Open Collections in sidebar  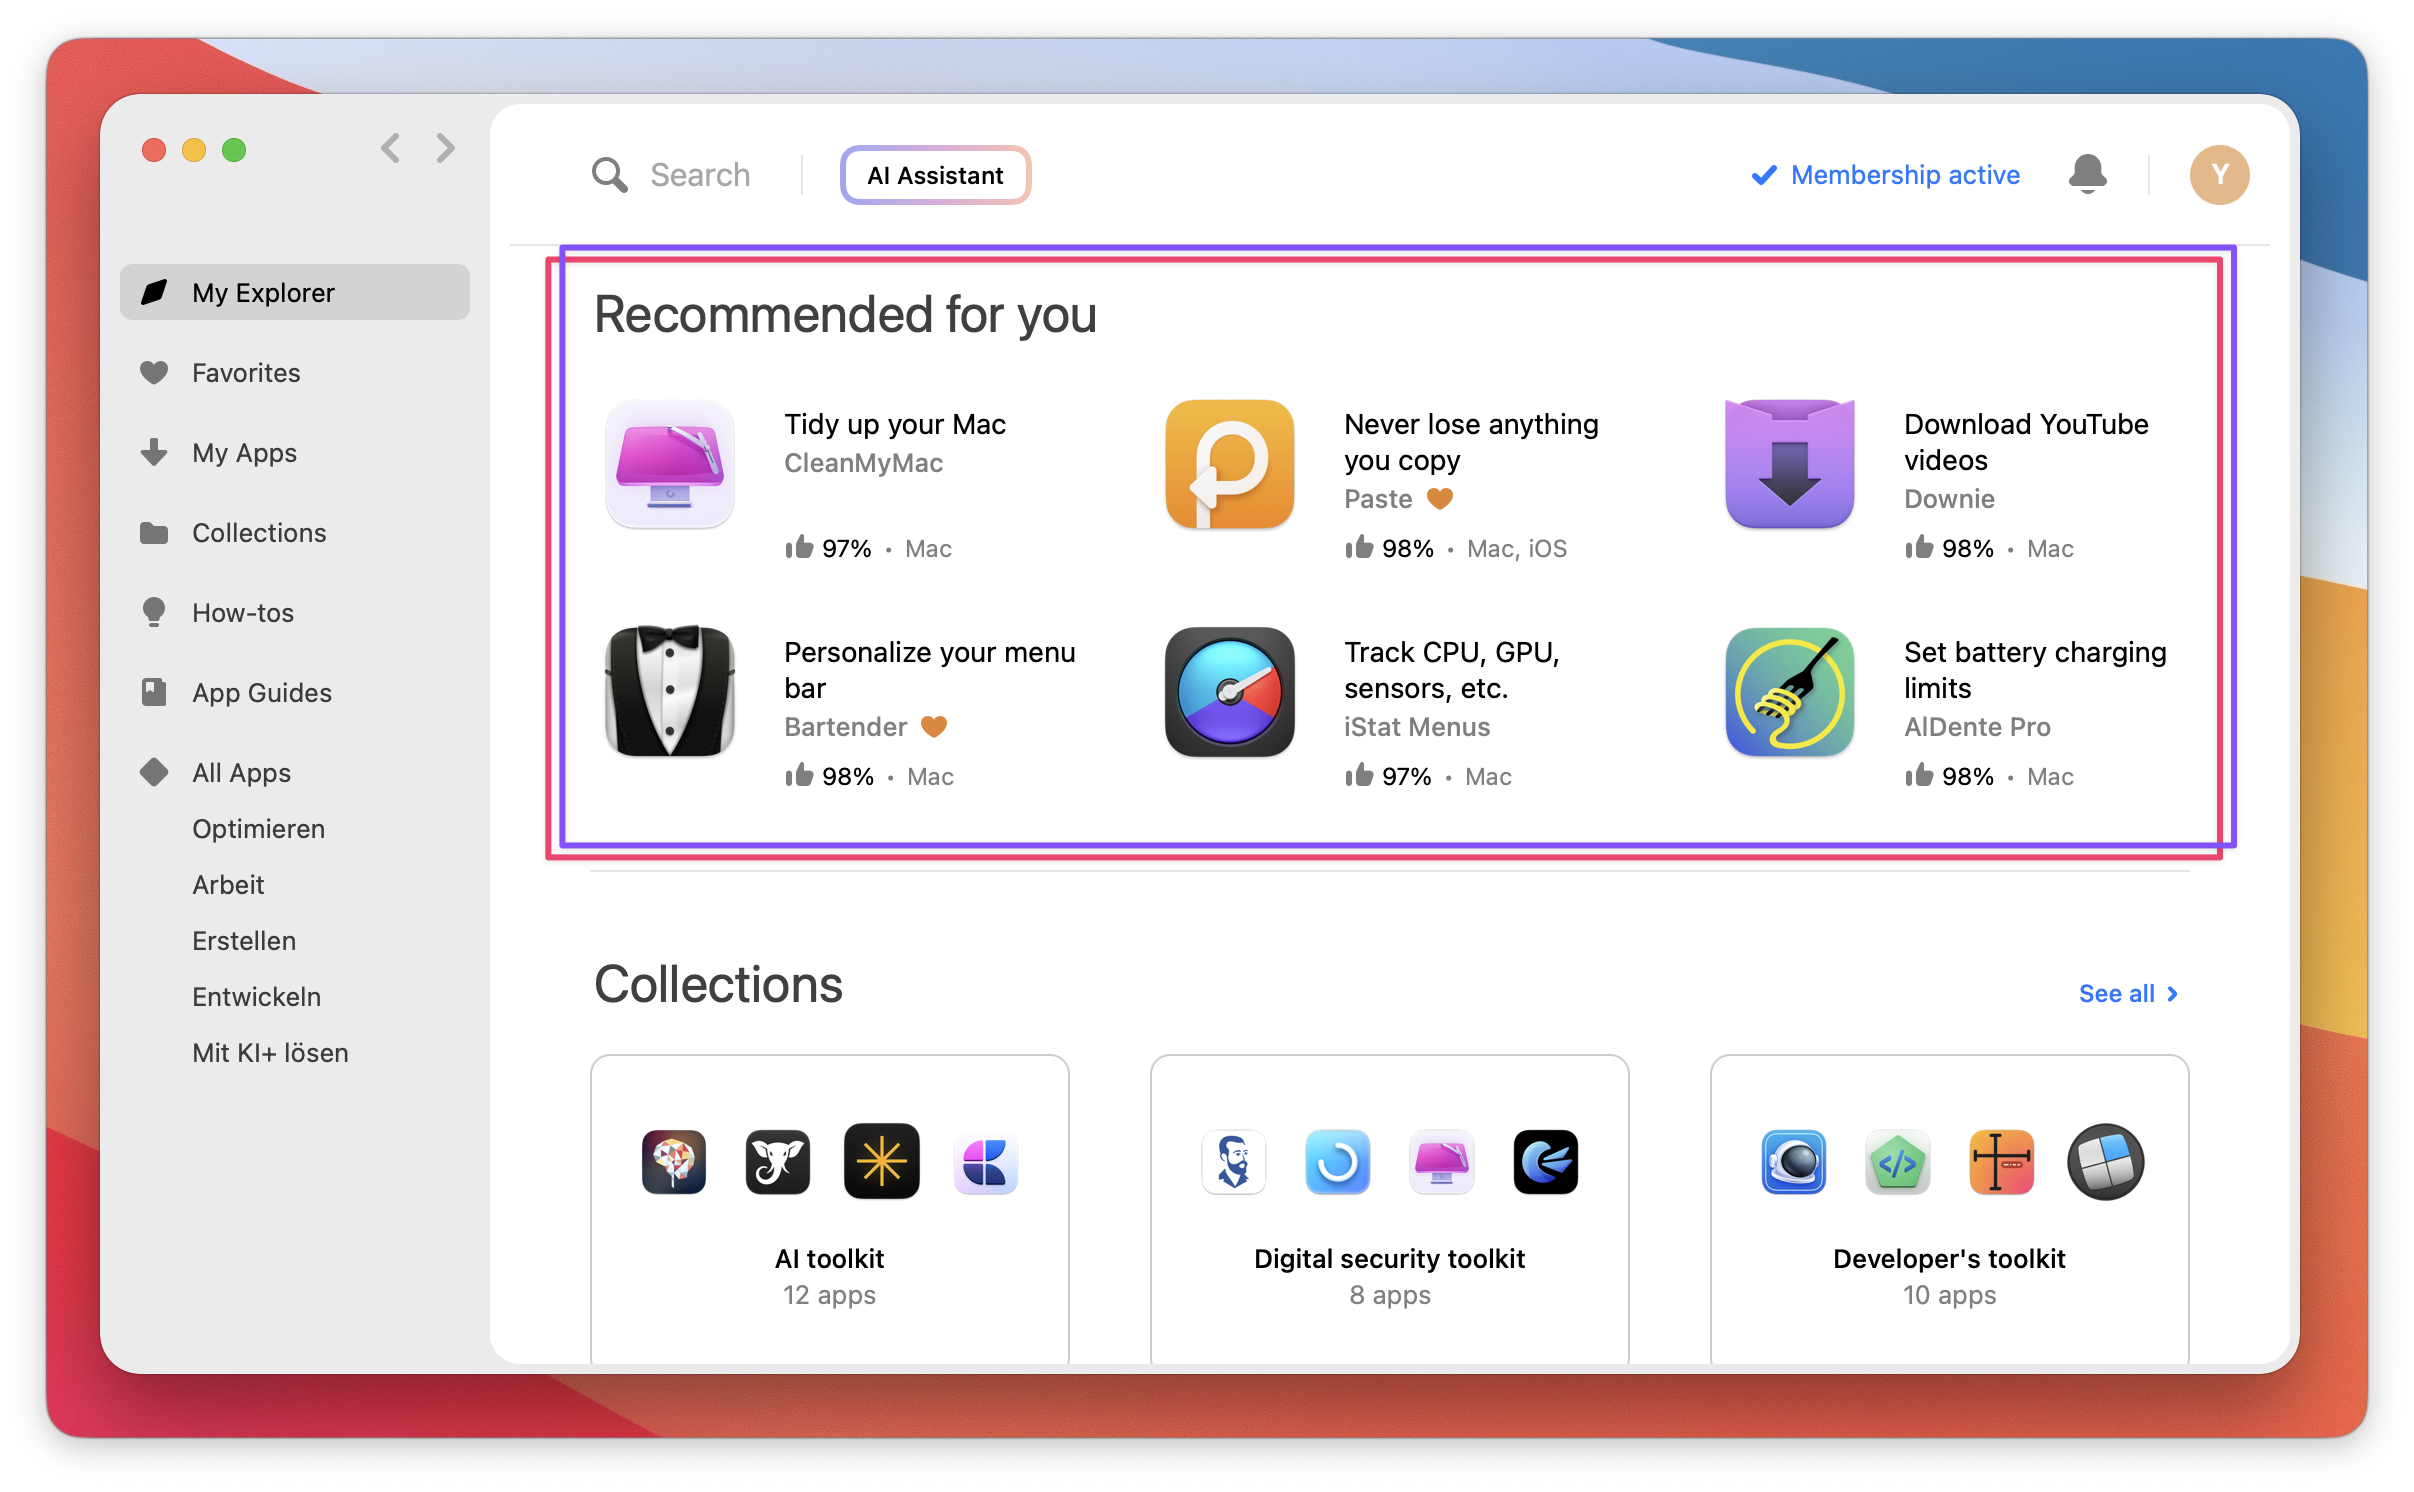click(x=295, y=532)
